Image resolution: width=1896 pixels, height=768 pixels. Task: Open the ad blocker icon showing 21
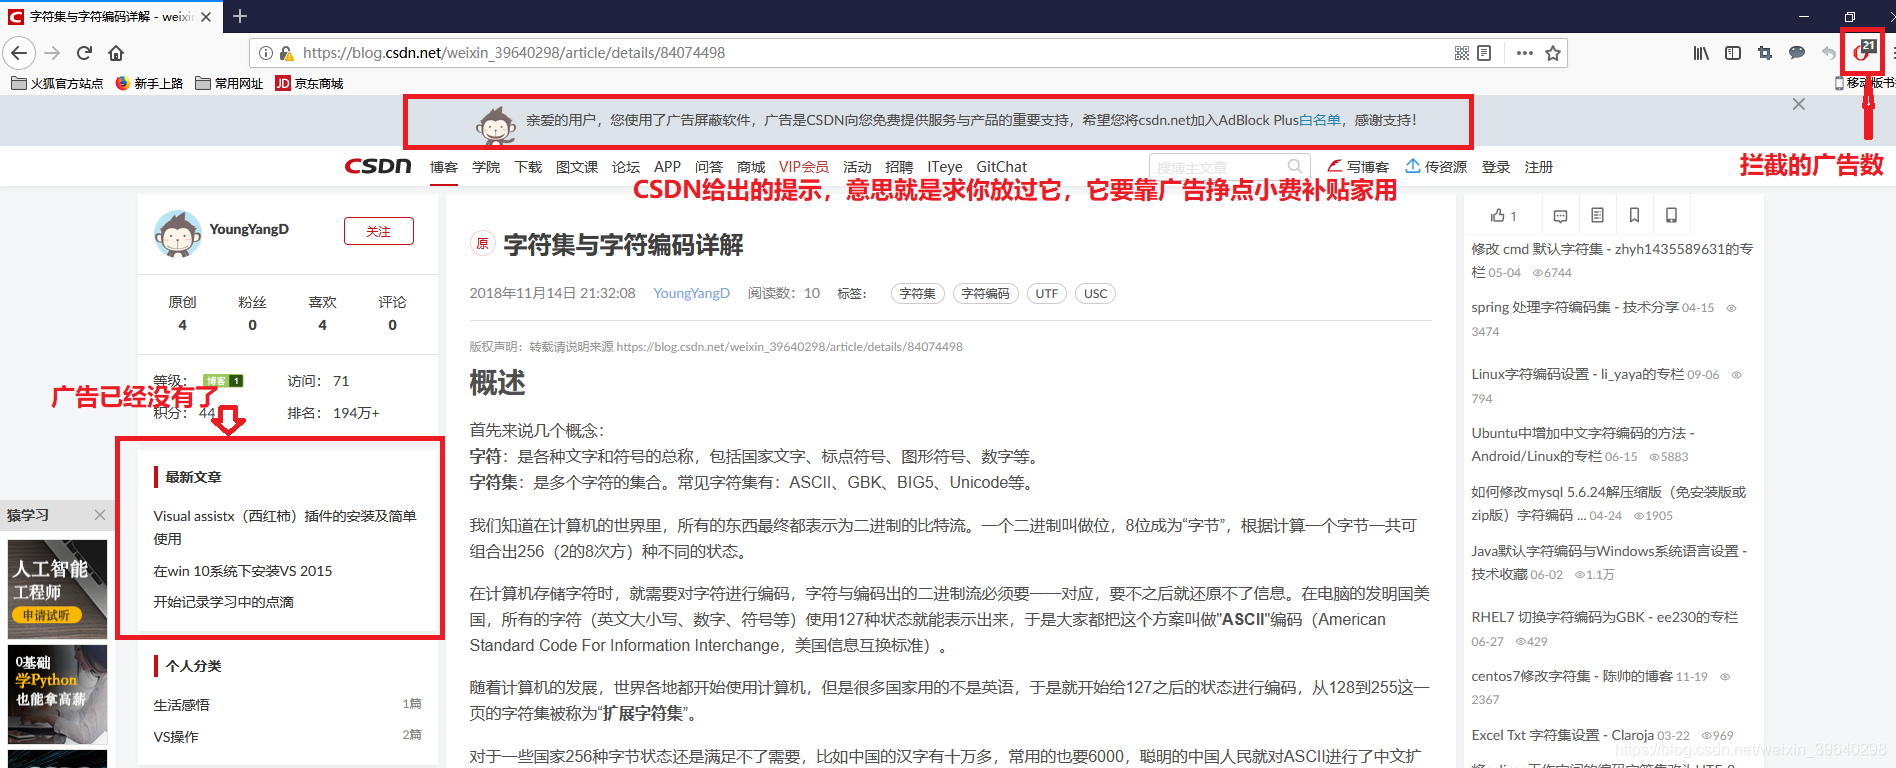tap(1863, 52)
